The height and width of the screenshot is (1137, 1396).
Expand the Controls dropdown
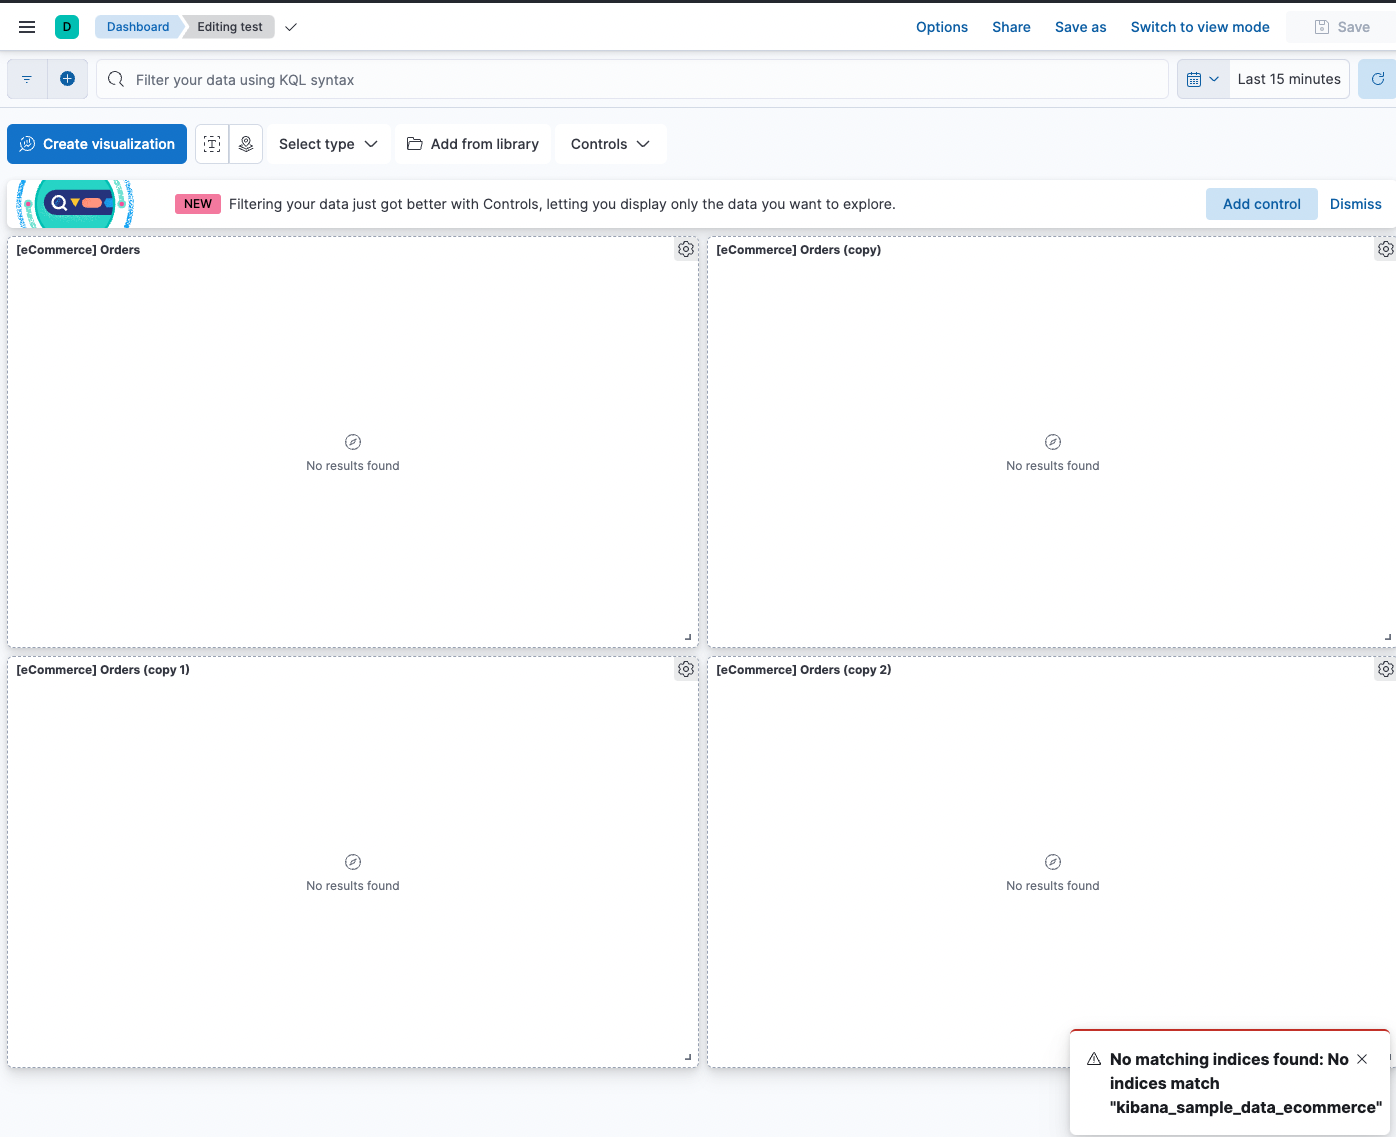[610, 144]
